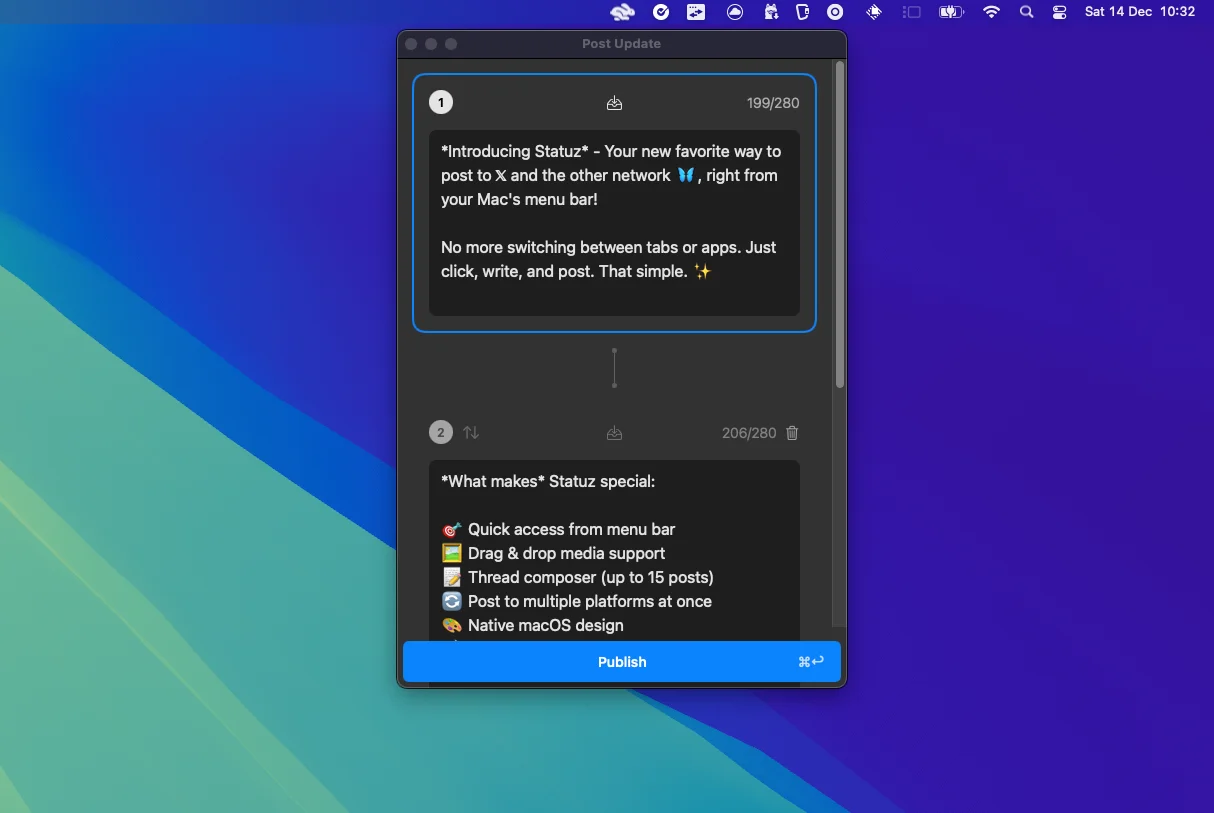
Task: Open the battery status menu
Action: point(951,12)
